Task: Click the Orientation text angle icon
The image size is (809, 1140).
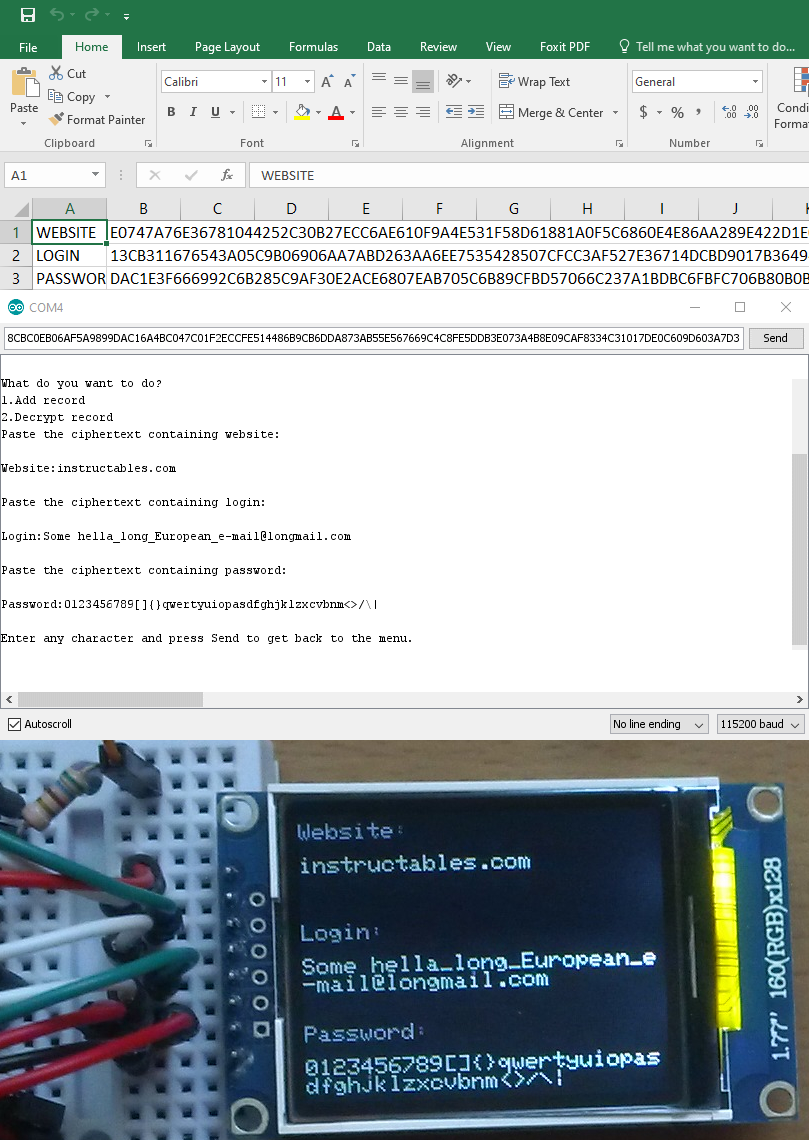Action: click(454, 81)
